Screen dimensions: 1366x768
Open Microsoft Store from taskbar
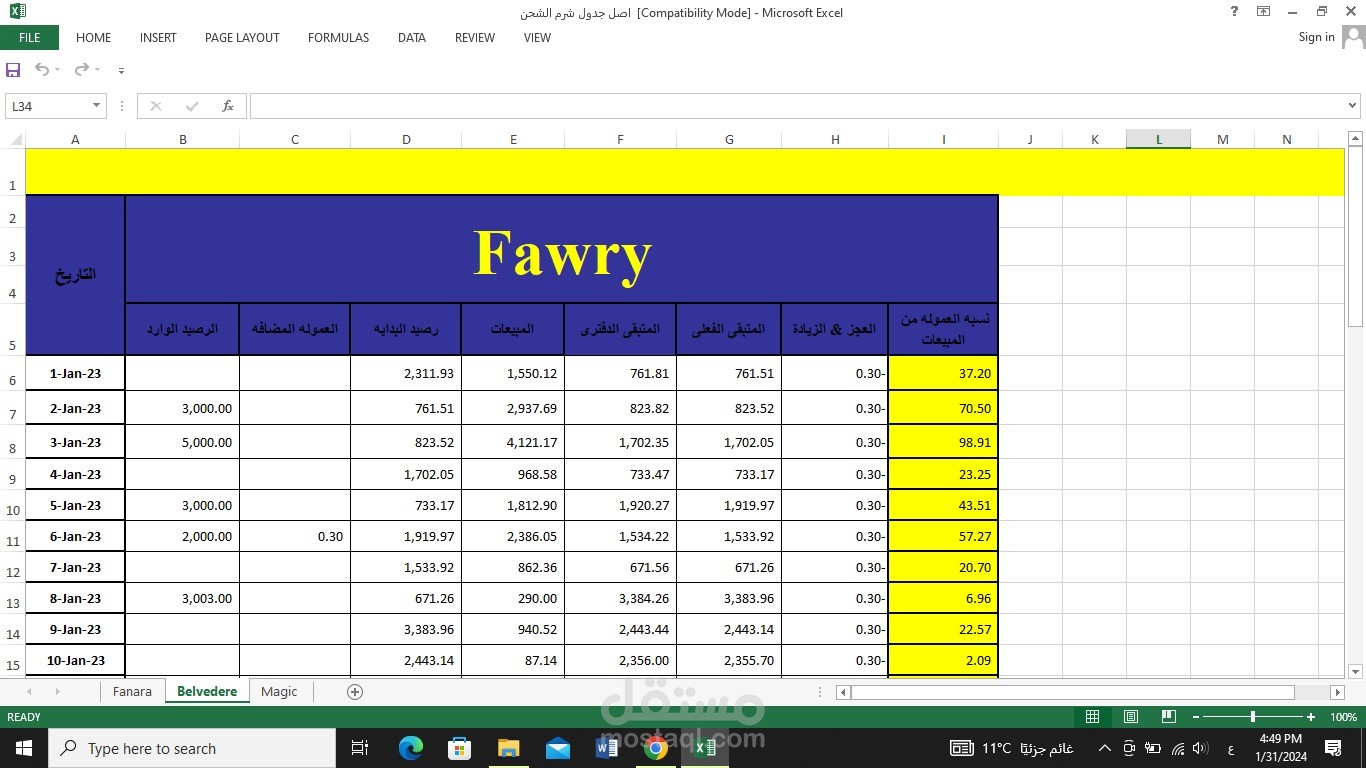click(x=459, y=748)
